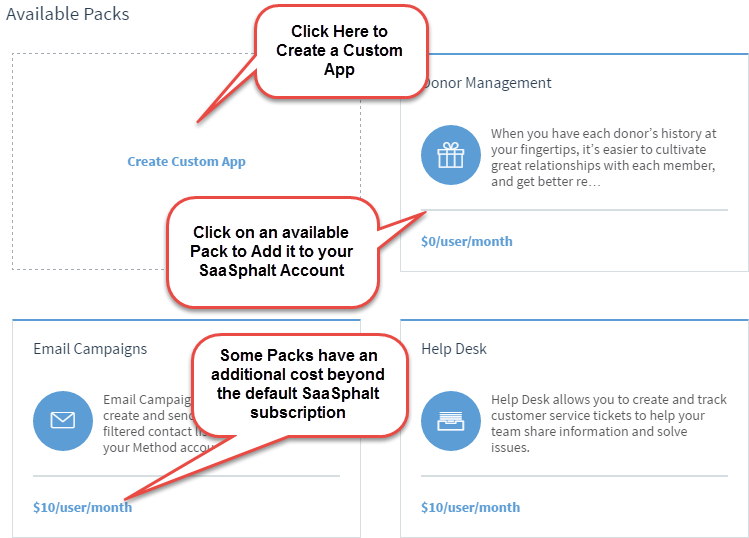Click Help Desk $10/user/month price
The image size is (749, 538).
[471, 507]
